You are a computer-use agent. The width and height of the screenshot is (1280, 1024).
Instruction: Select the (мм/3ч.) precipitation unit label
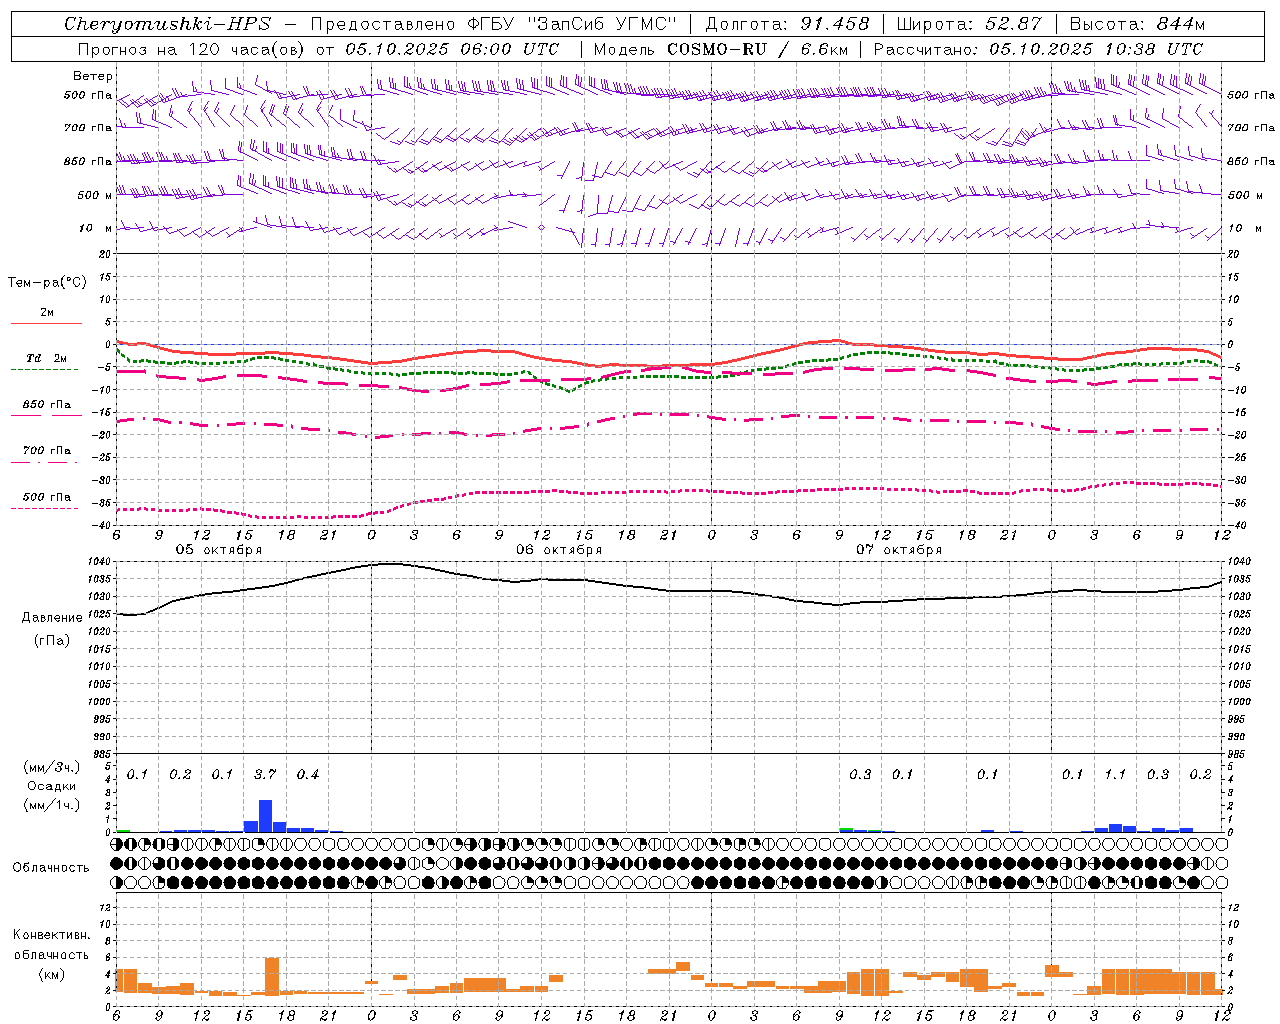coord(52,767)
